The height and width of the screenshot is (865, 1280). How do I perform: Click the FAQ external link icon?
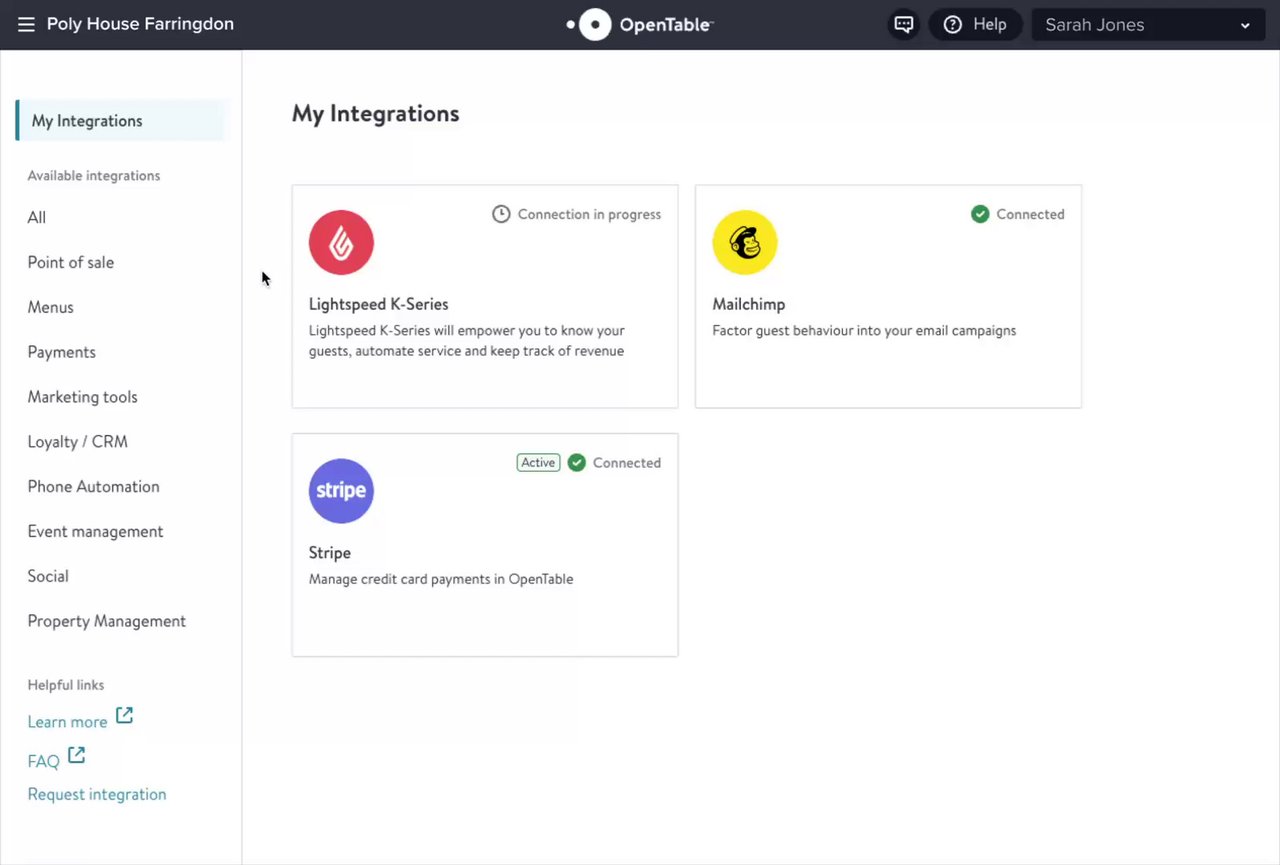click(x=76, y=756)
